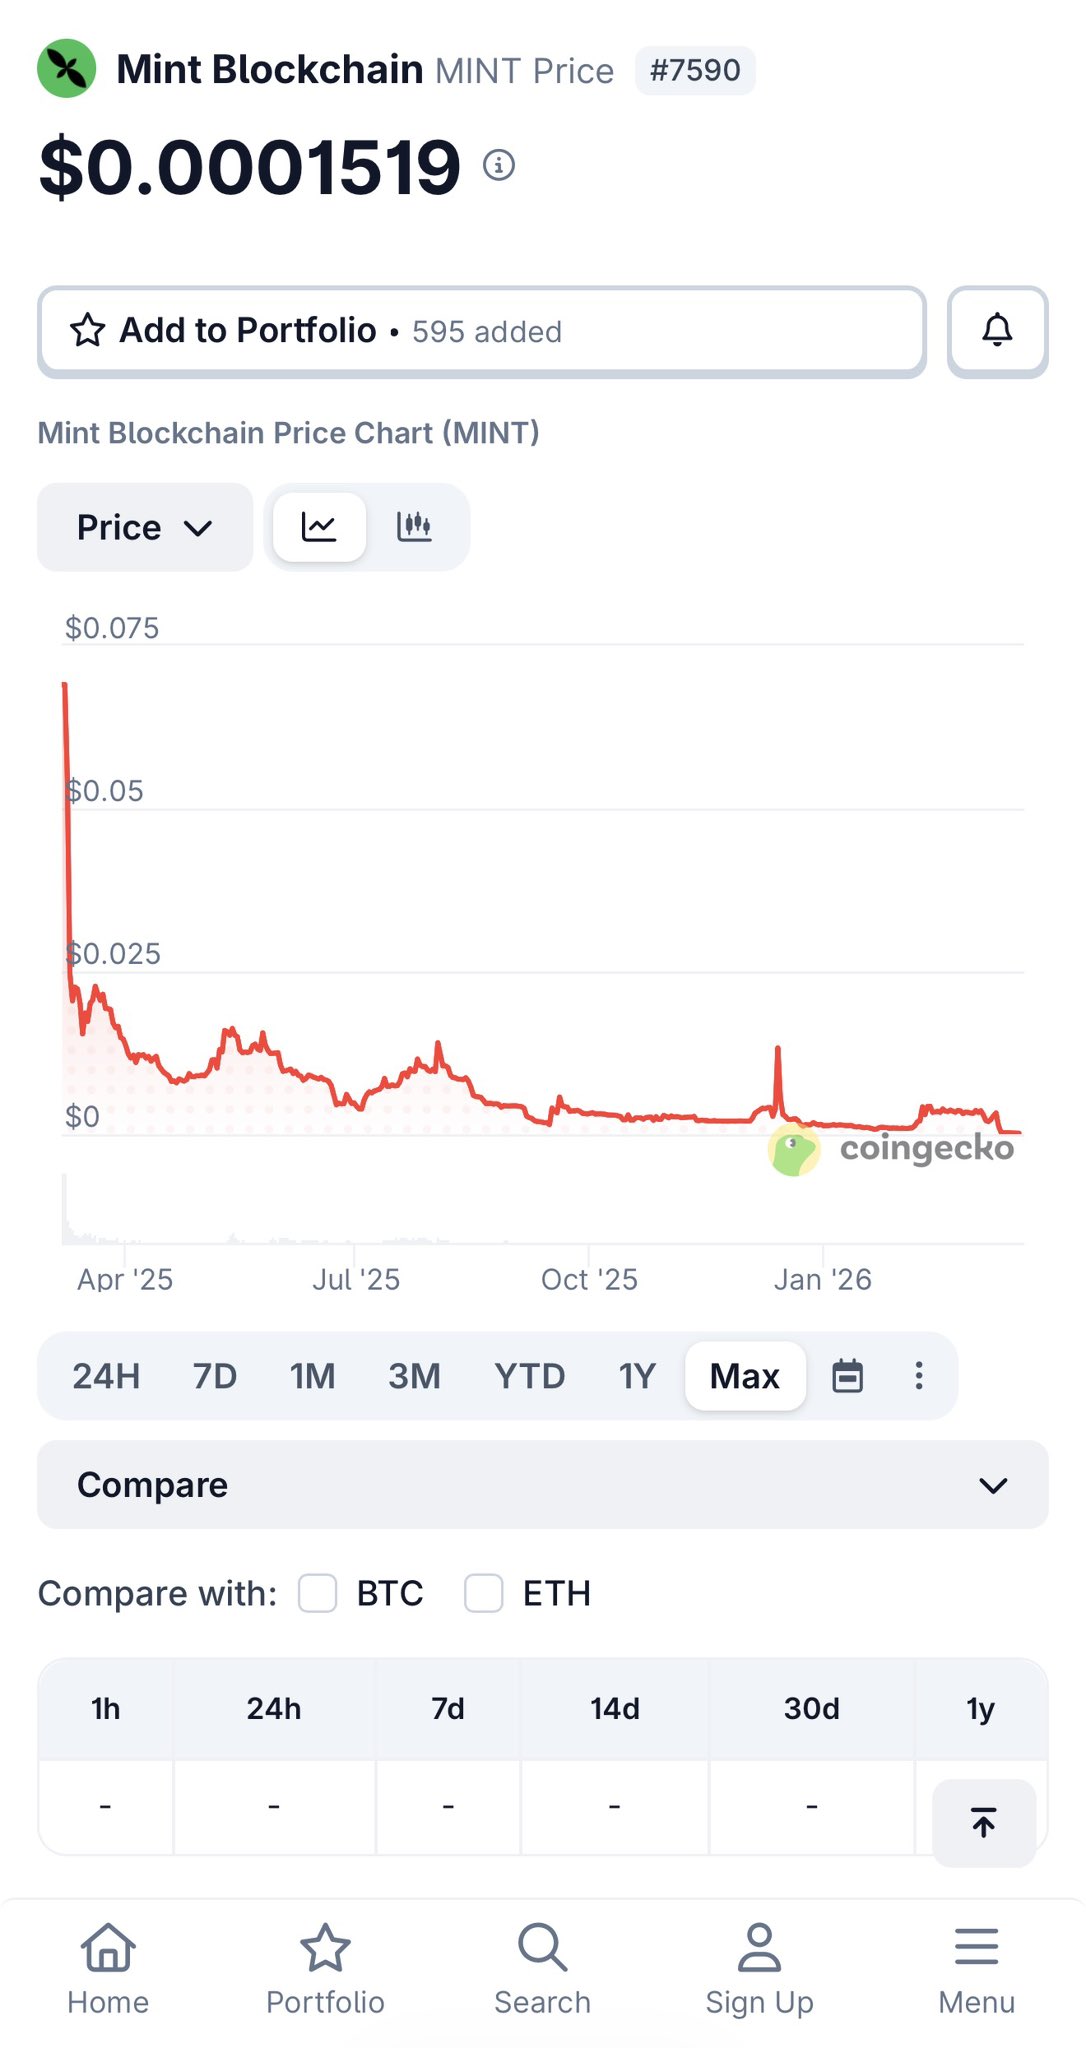Open the Price dropdown
The image size is (1086, 2048).
145,527
